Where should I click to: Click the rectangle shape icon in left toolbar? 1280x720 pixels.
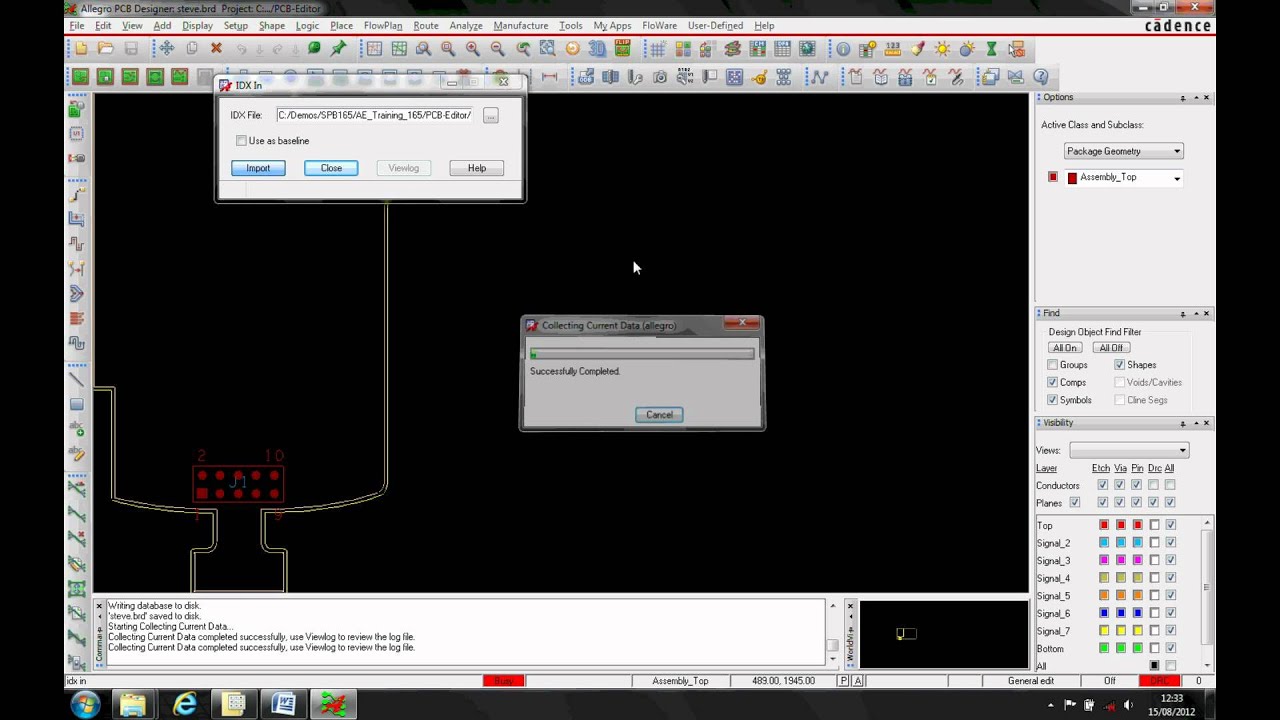[77, 404]
